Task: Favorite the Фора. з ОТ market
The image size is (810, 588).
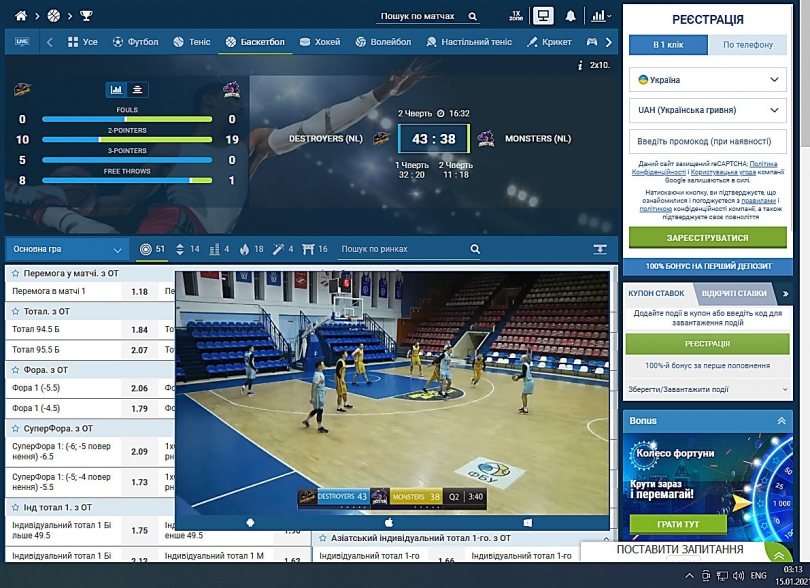Action: (x=15, y=370)
